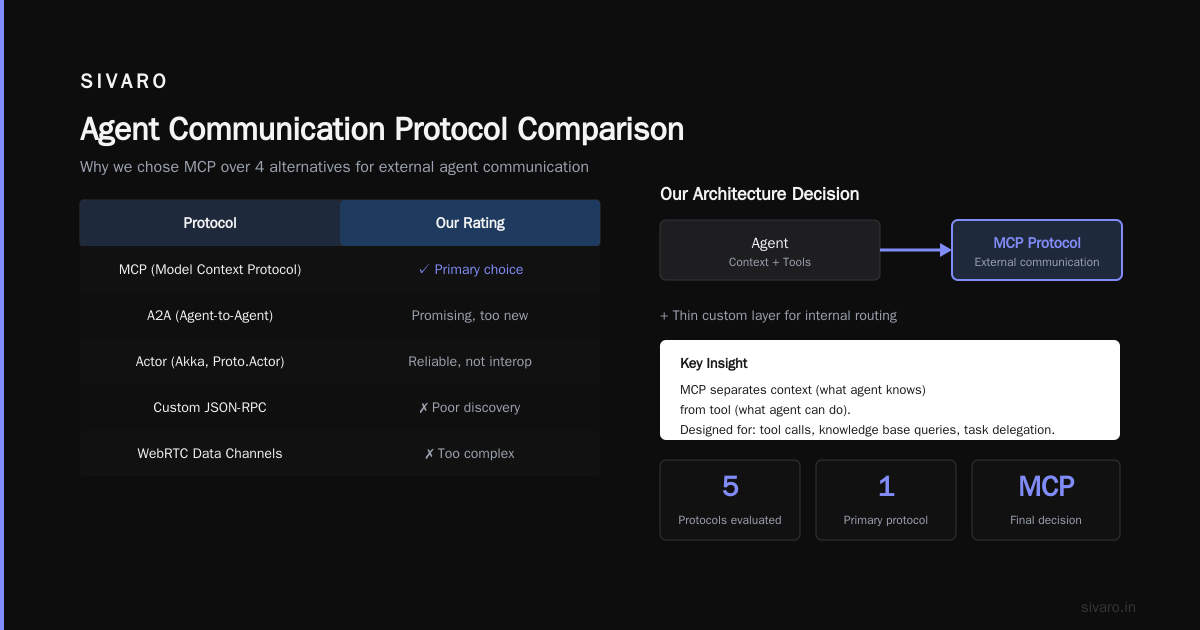Click the A2A (Agent-to-Agent) row
1200x630 pixels.
pos(340,315)
